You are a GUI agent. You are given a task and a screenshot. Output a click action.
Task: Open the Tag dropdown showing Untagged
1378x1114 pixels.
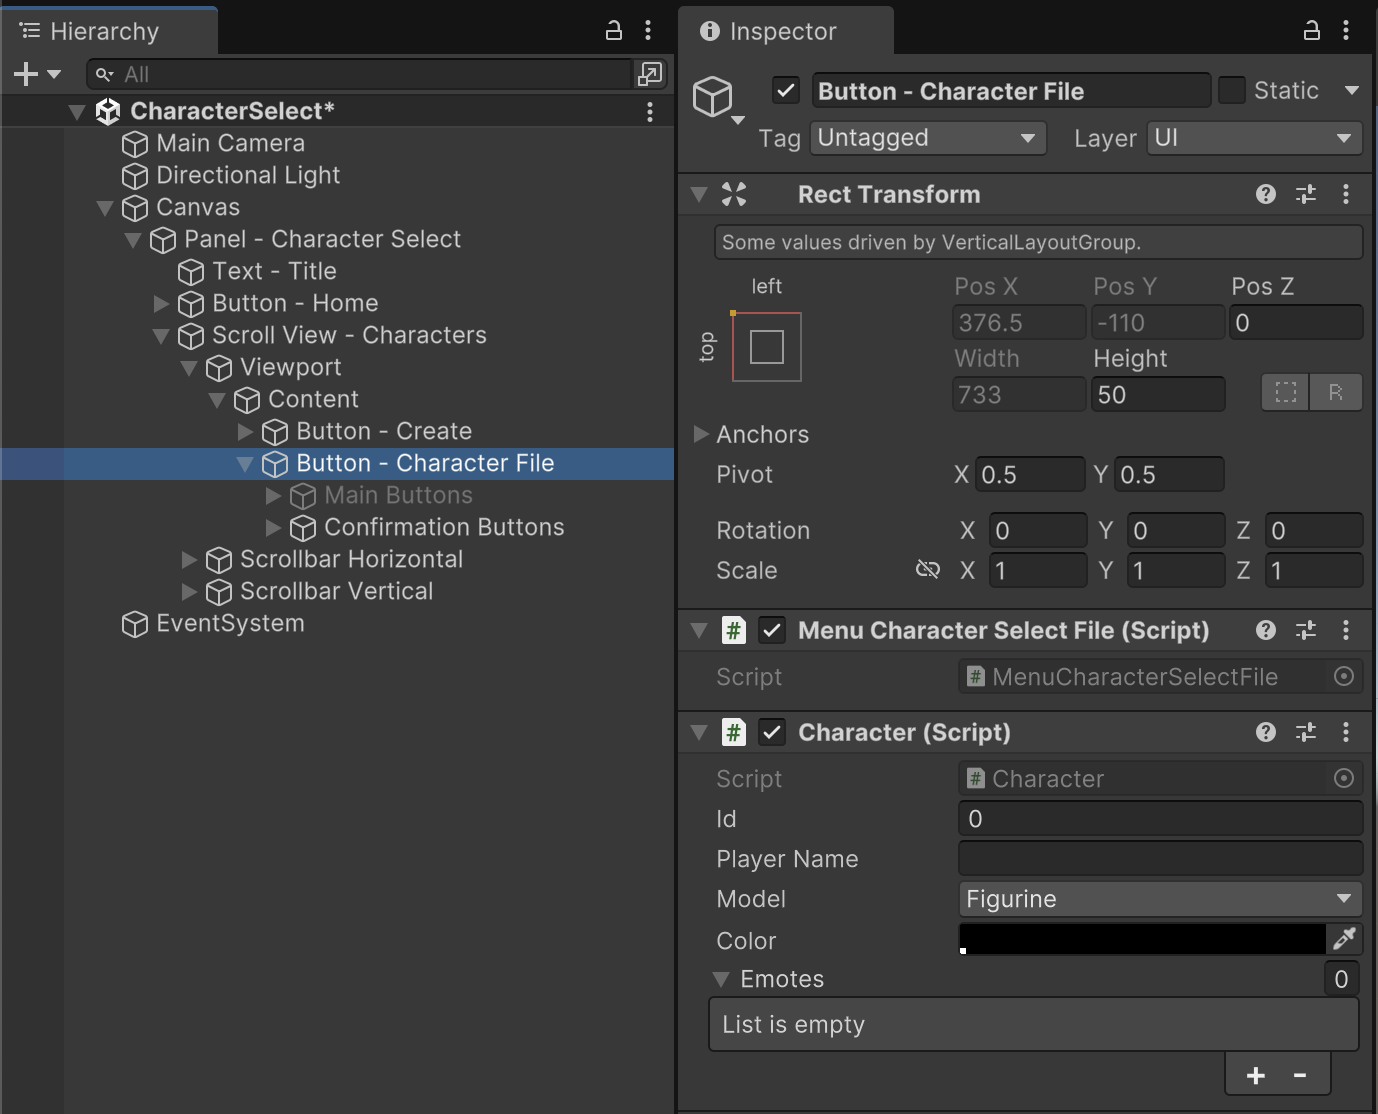(927, 138)
